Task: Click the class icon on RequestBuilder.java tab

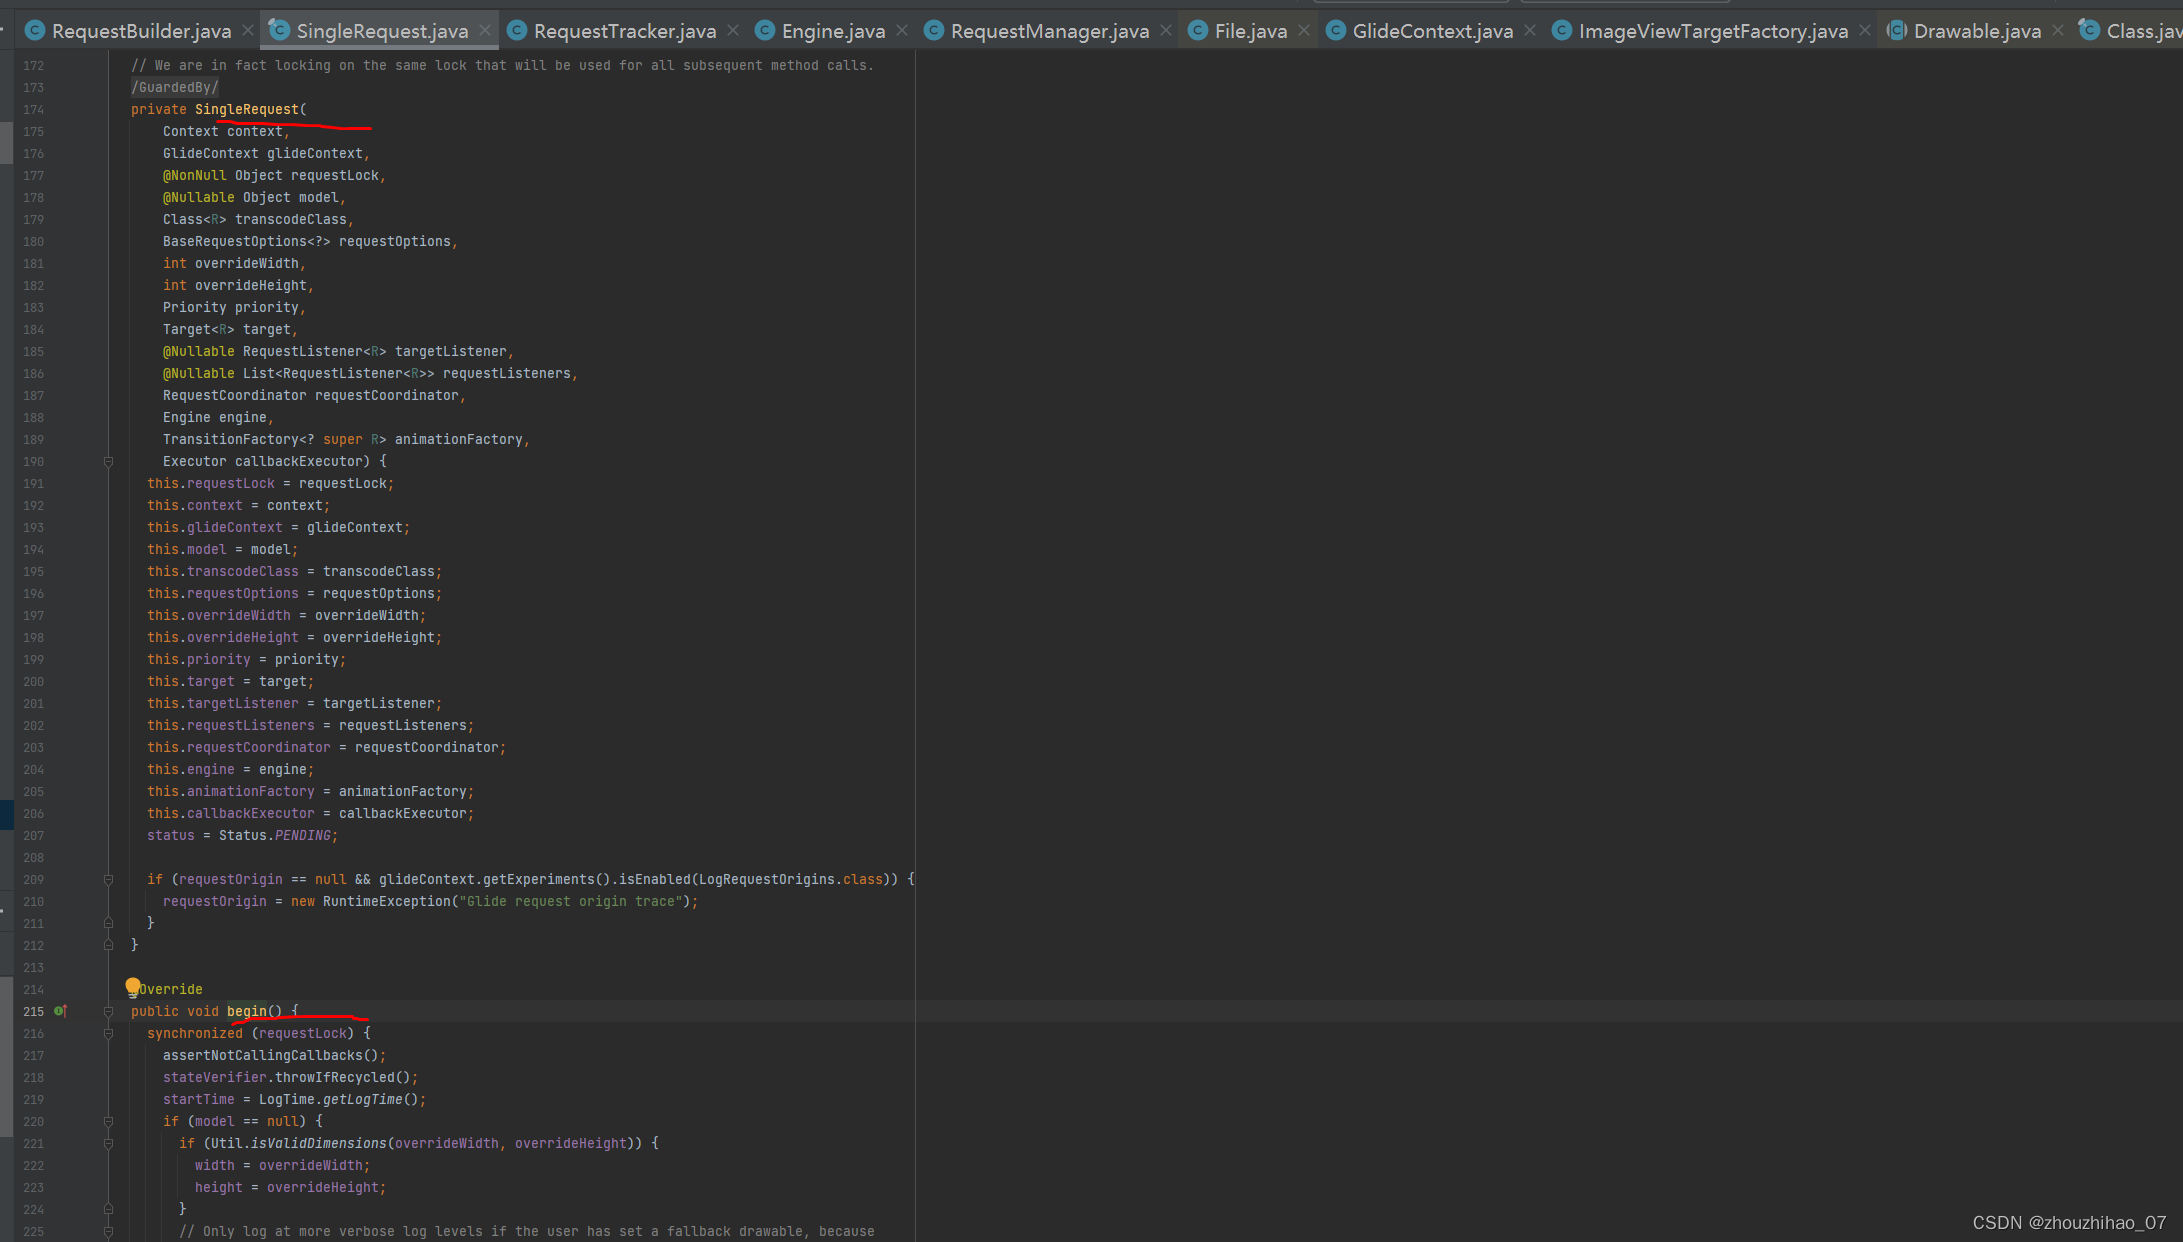Action: [x=35, y=31]
